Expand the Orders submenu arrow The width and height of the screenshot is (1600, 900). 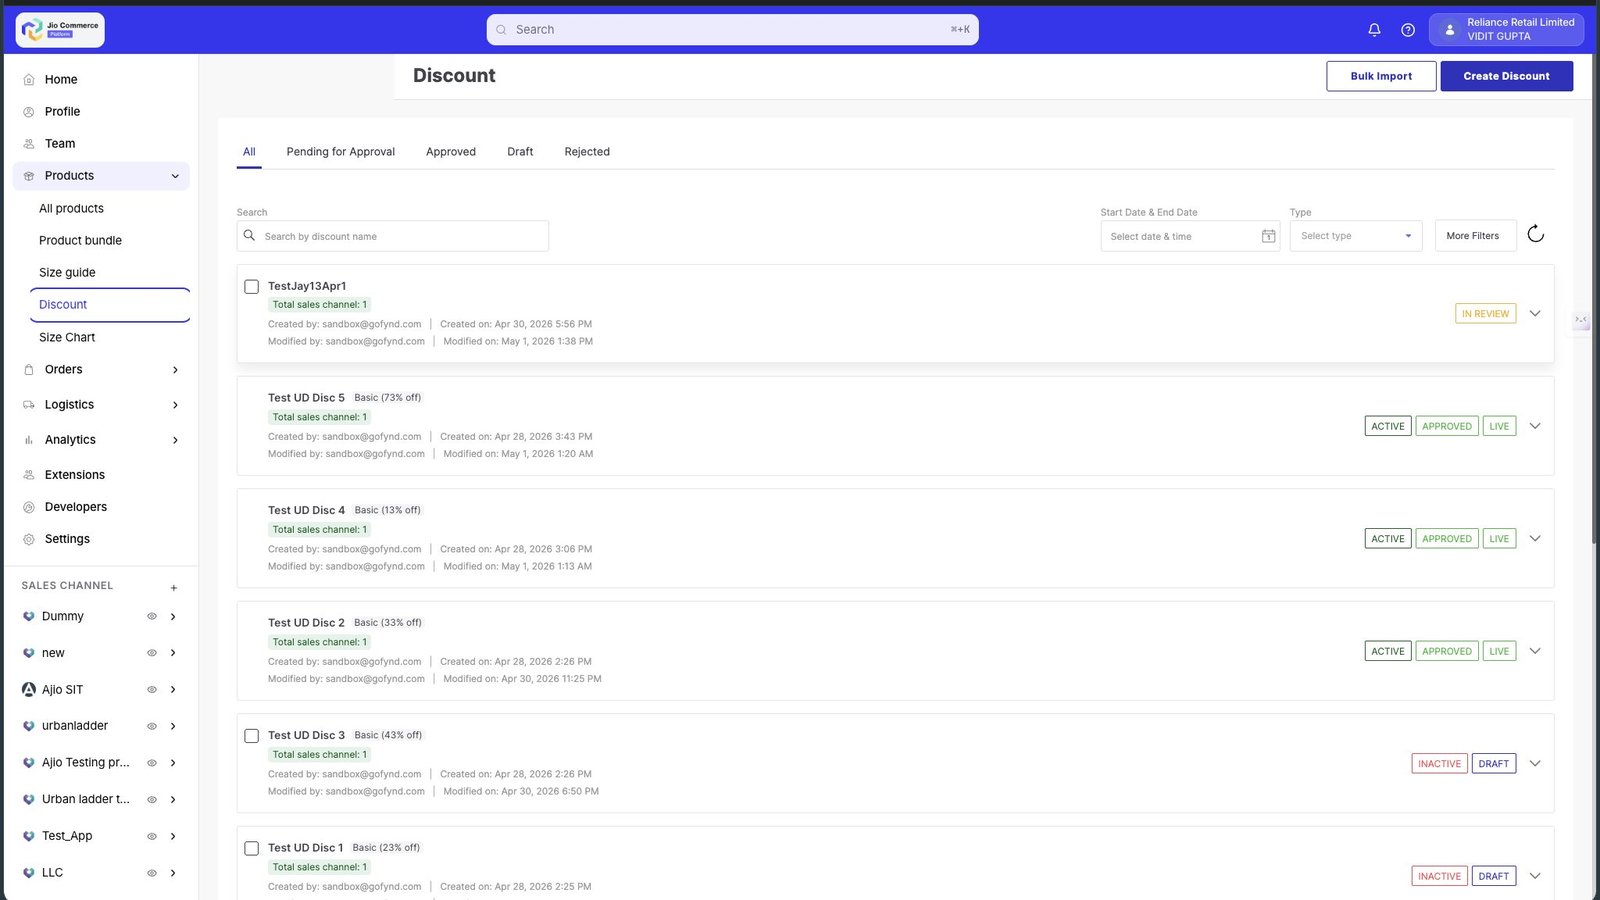pos(175,370)
